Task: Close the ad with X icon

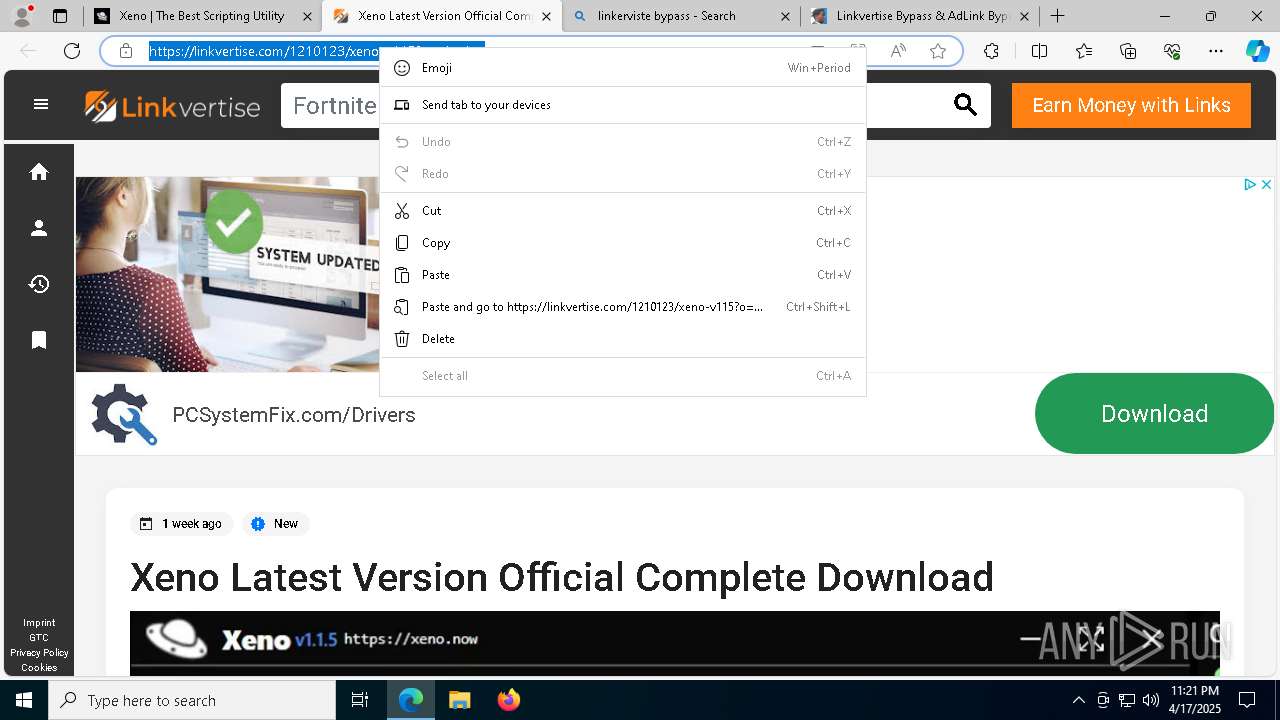Action: pyautogui.click(x=1265, y=184)
